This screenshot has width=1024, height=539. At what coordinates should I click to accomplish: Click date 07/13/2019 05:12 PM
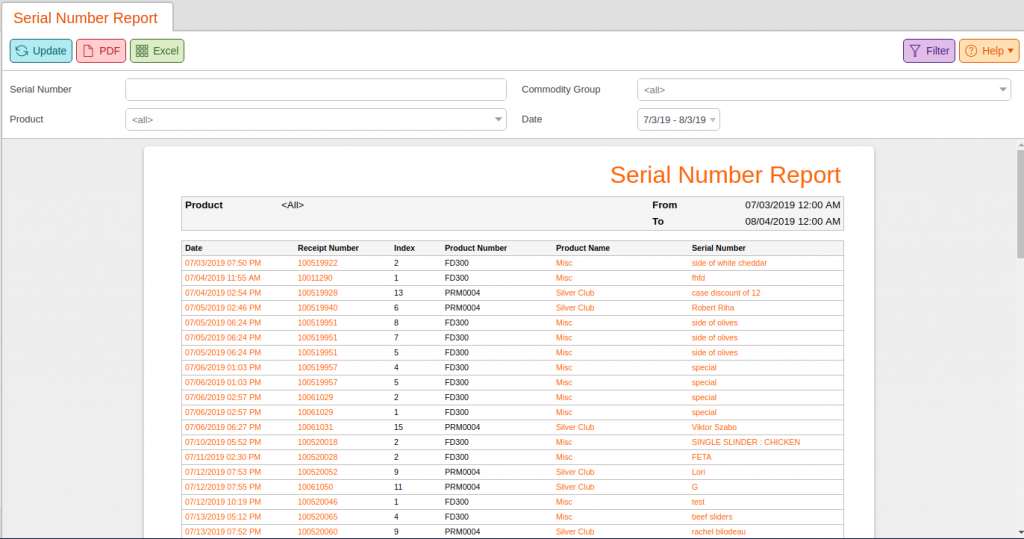click(223, 517)
